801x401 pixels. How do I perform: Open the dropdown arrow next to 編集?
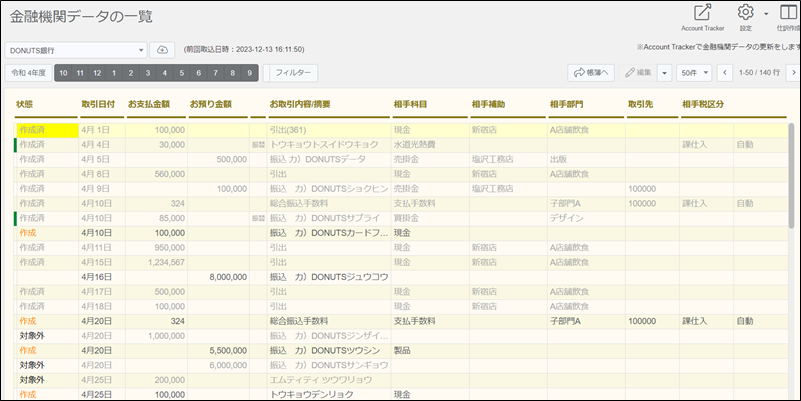pyautogui.click(x=664, y=73)
